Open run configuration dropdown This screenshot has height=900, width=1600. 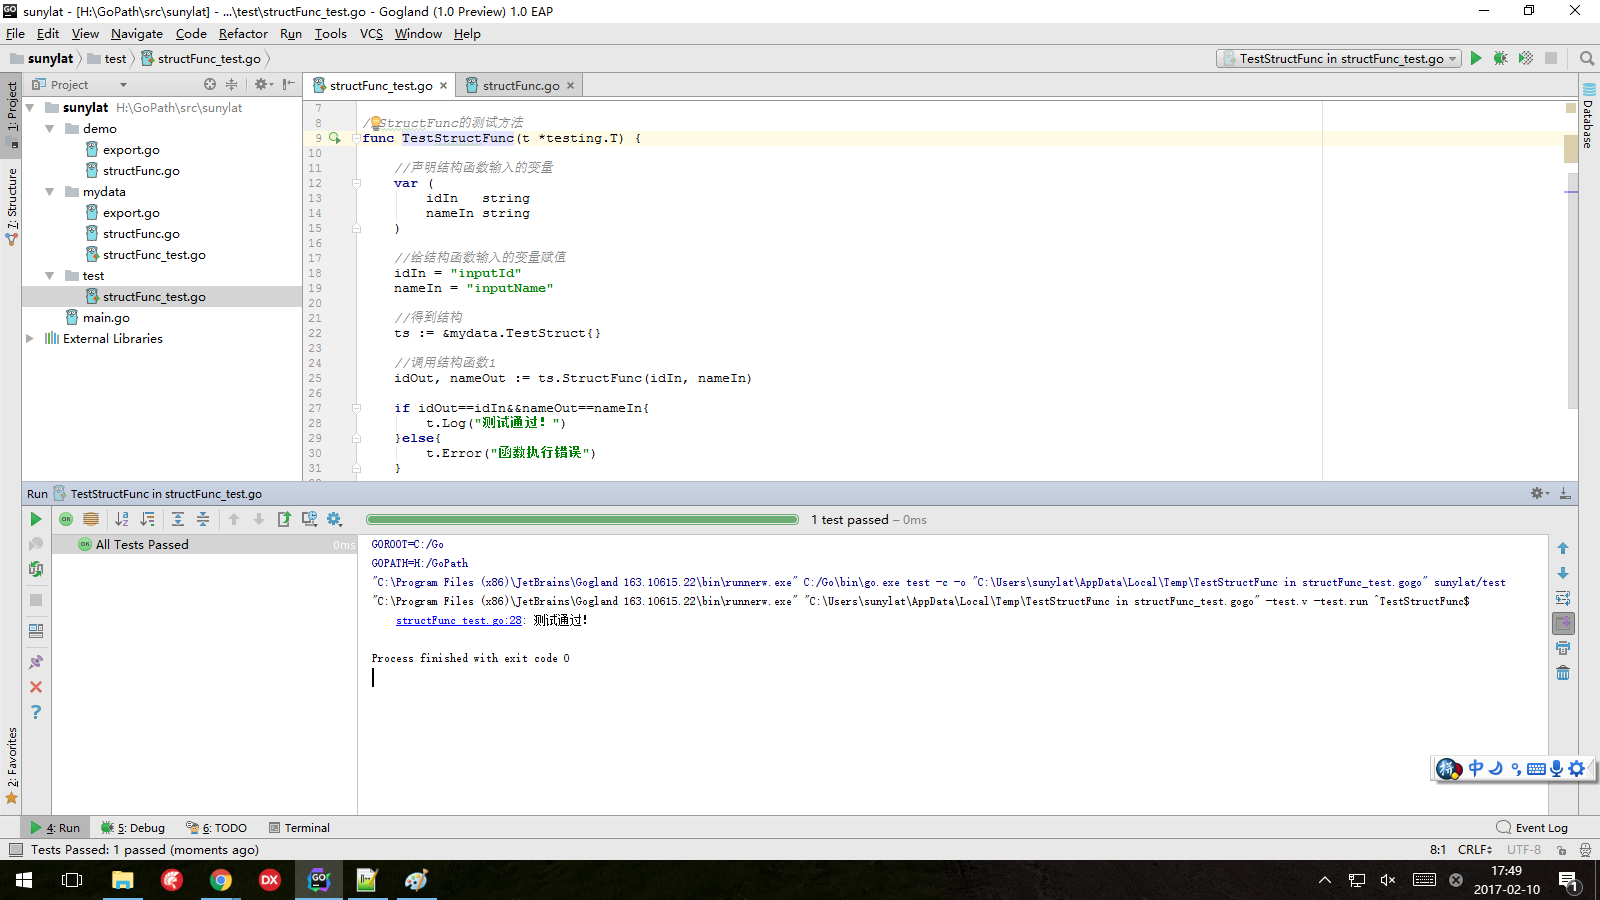[x=1339, y=59]
